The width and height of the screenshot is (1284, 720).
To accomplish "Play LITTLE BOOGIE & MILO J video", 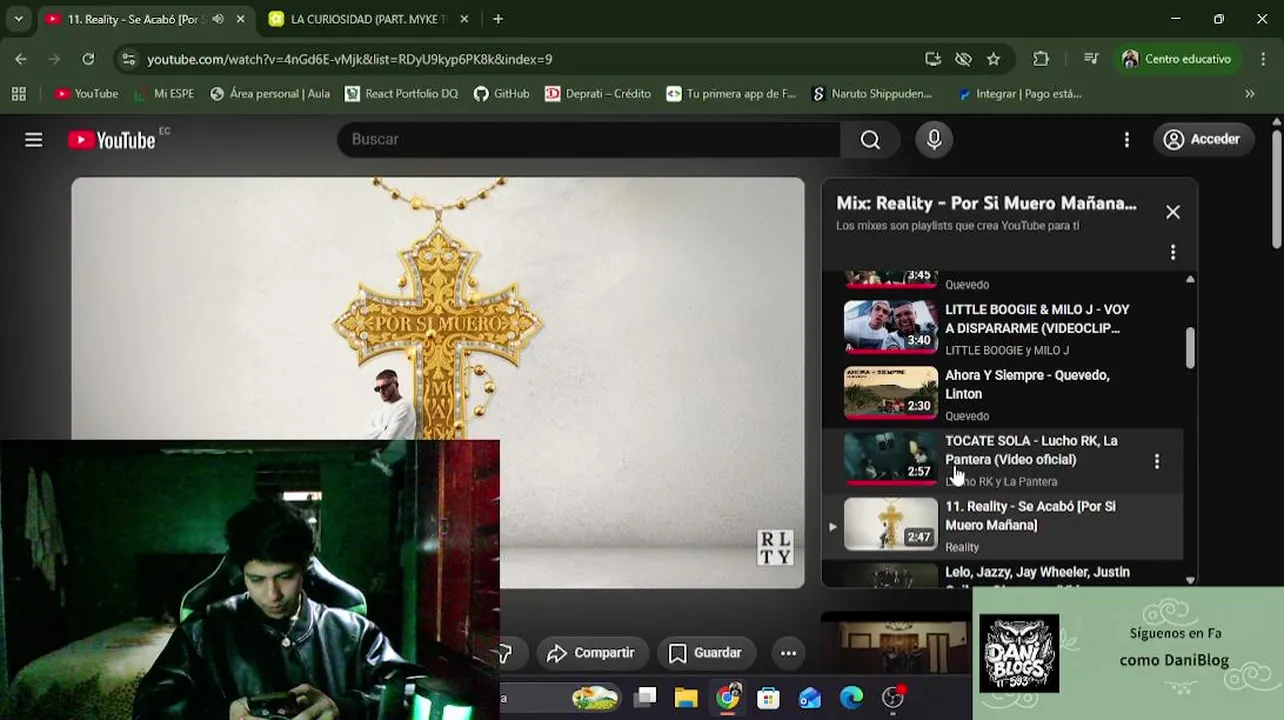I will click(x=891, y=328).
